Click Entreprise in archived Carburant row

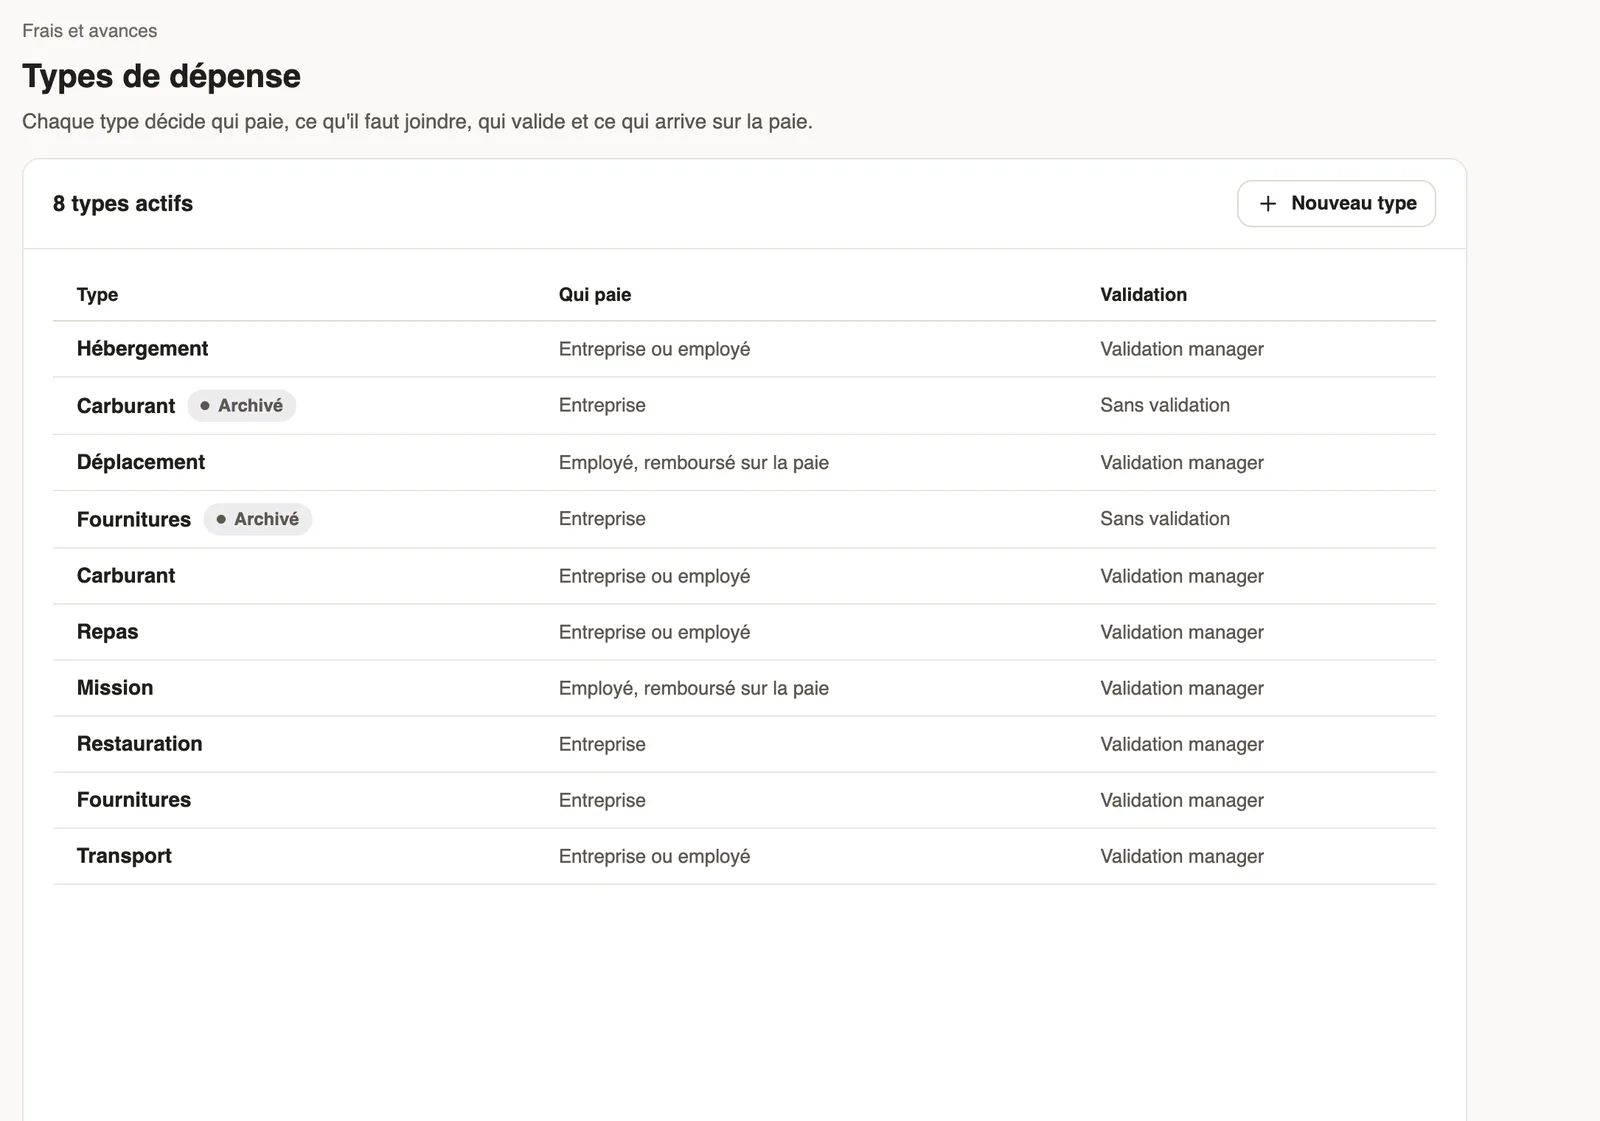pyautogui.click(x=602, y=405)
